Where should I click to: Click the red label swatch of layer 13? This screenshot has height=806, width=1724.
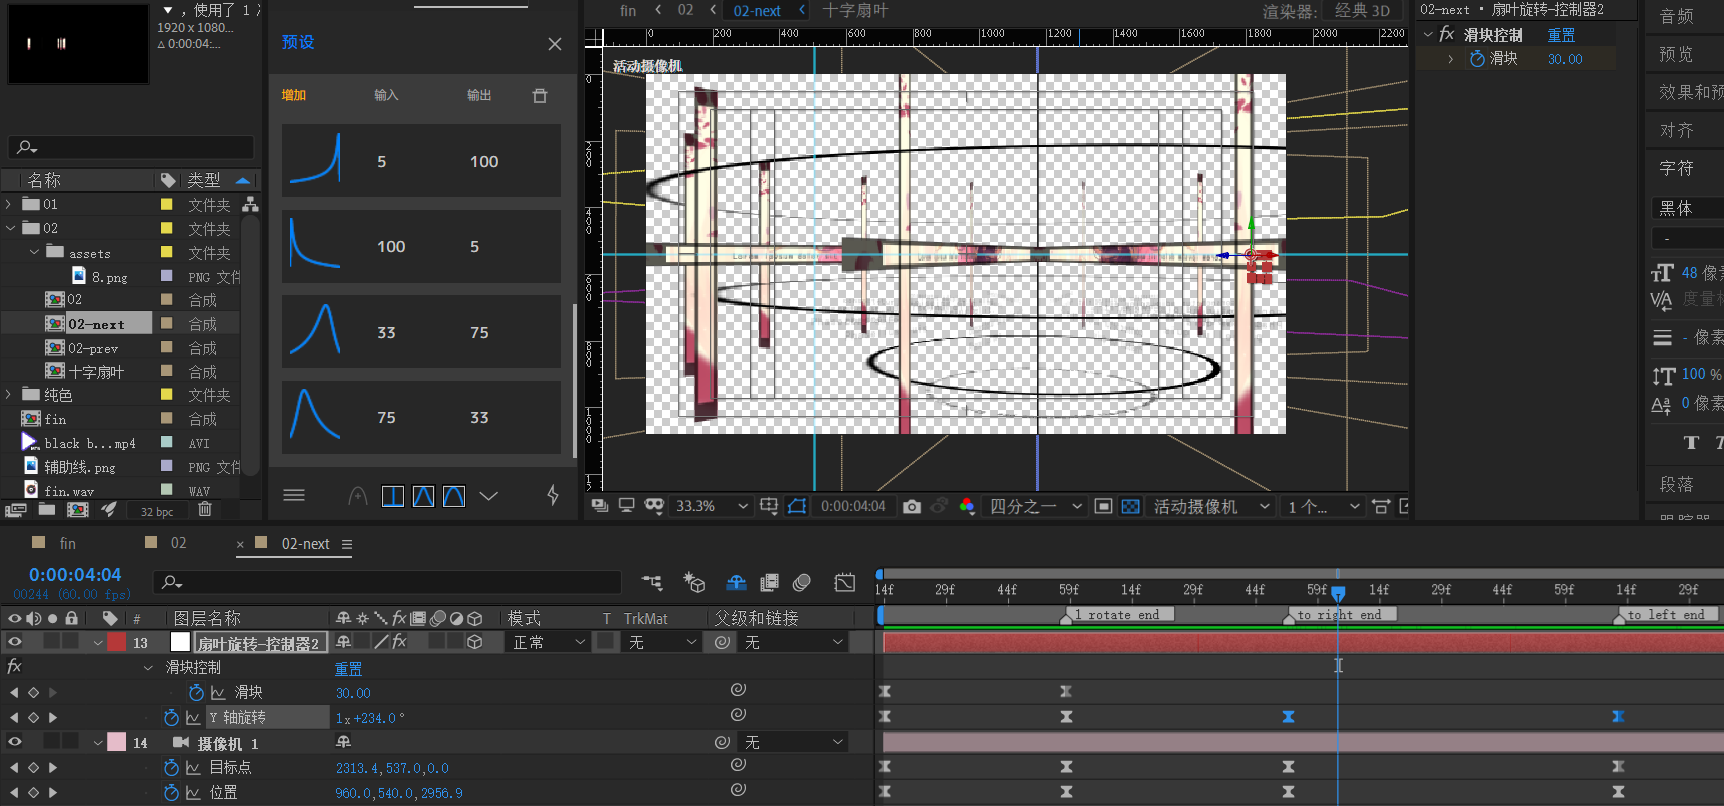117,642
